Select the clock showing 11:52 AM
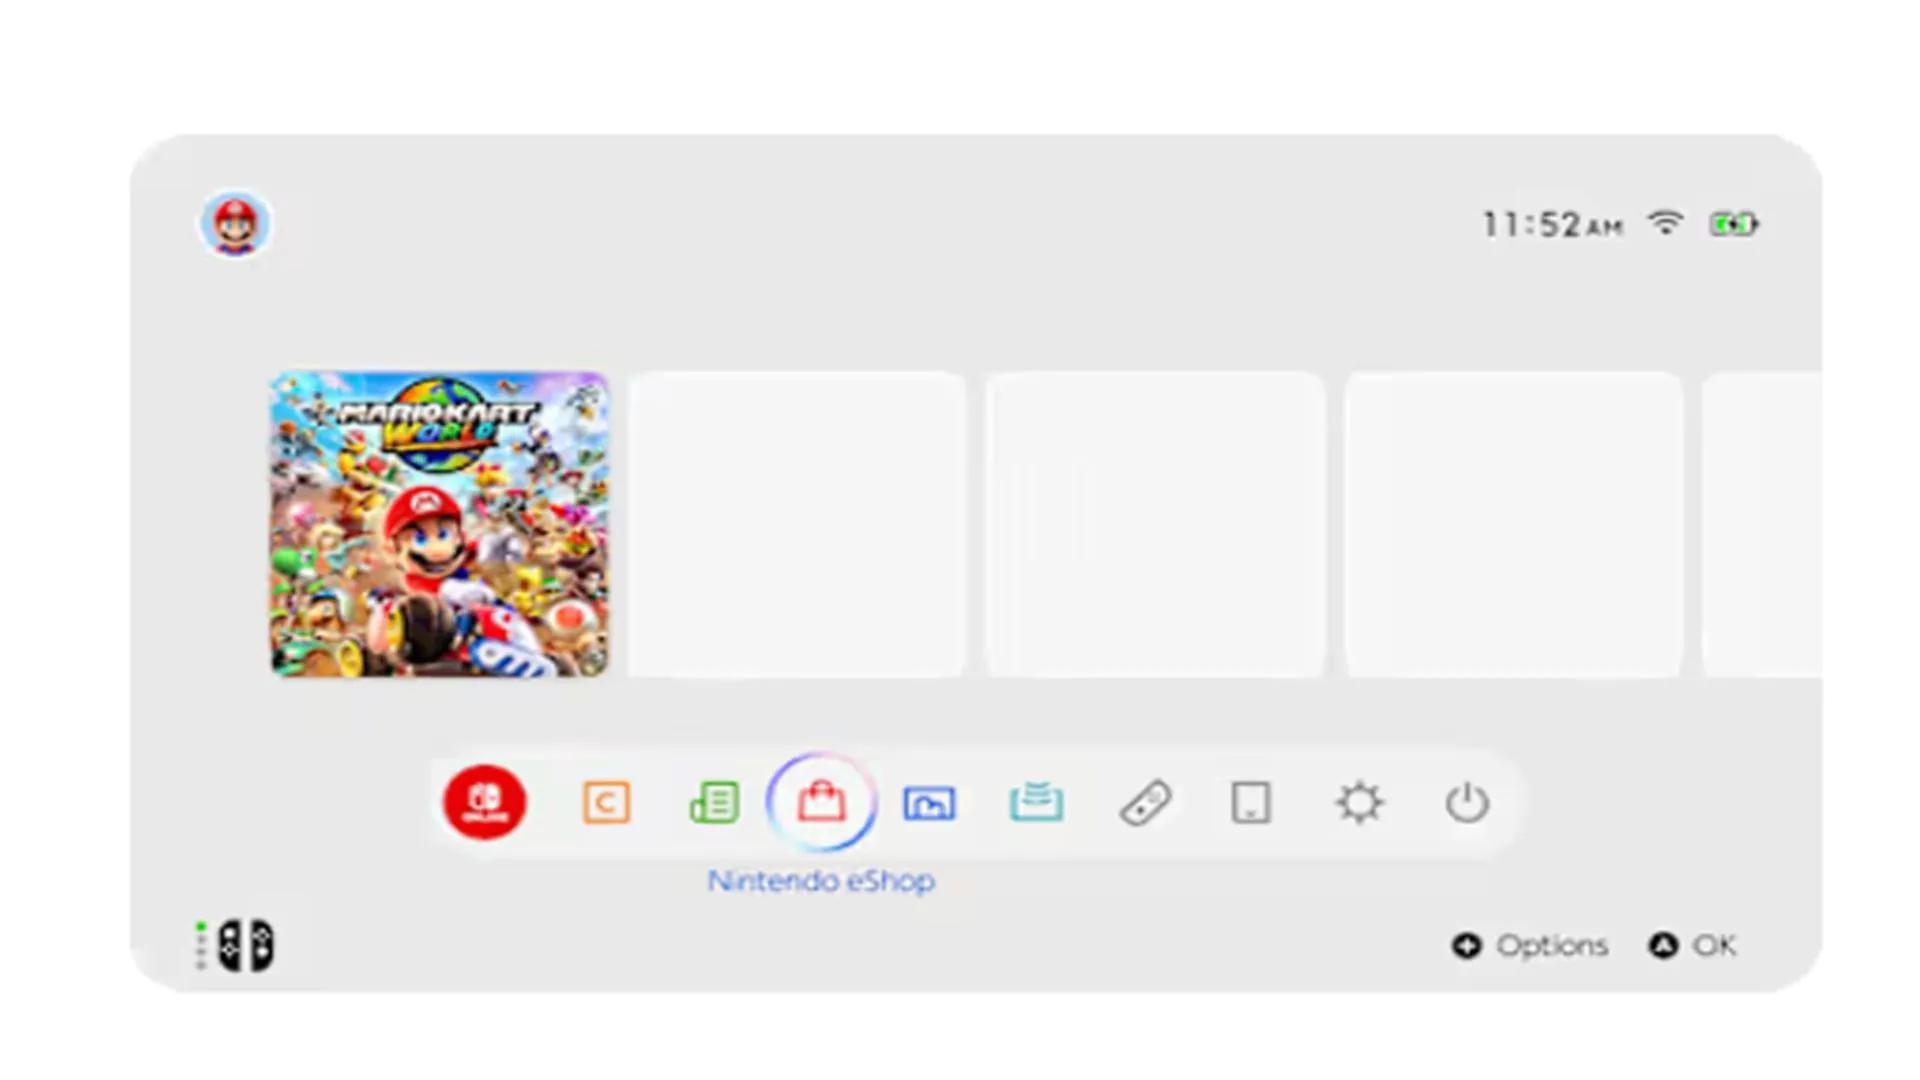Screen dimensions: 1920x1080 coord(1552,224)
